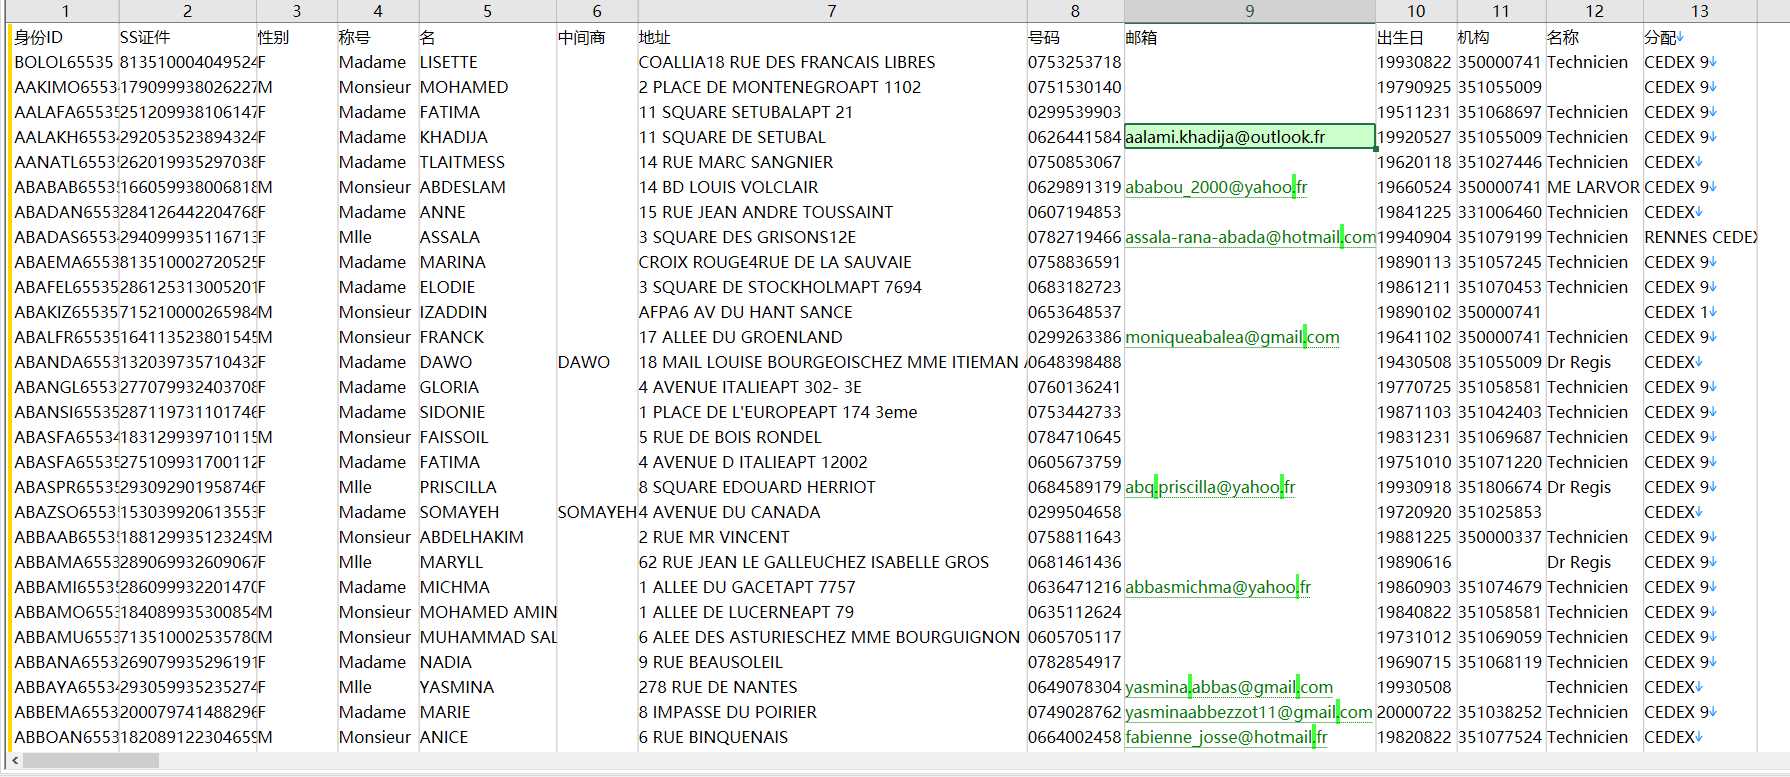Select column header 1
The image size is (1790, 777).
pos(65,11)
